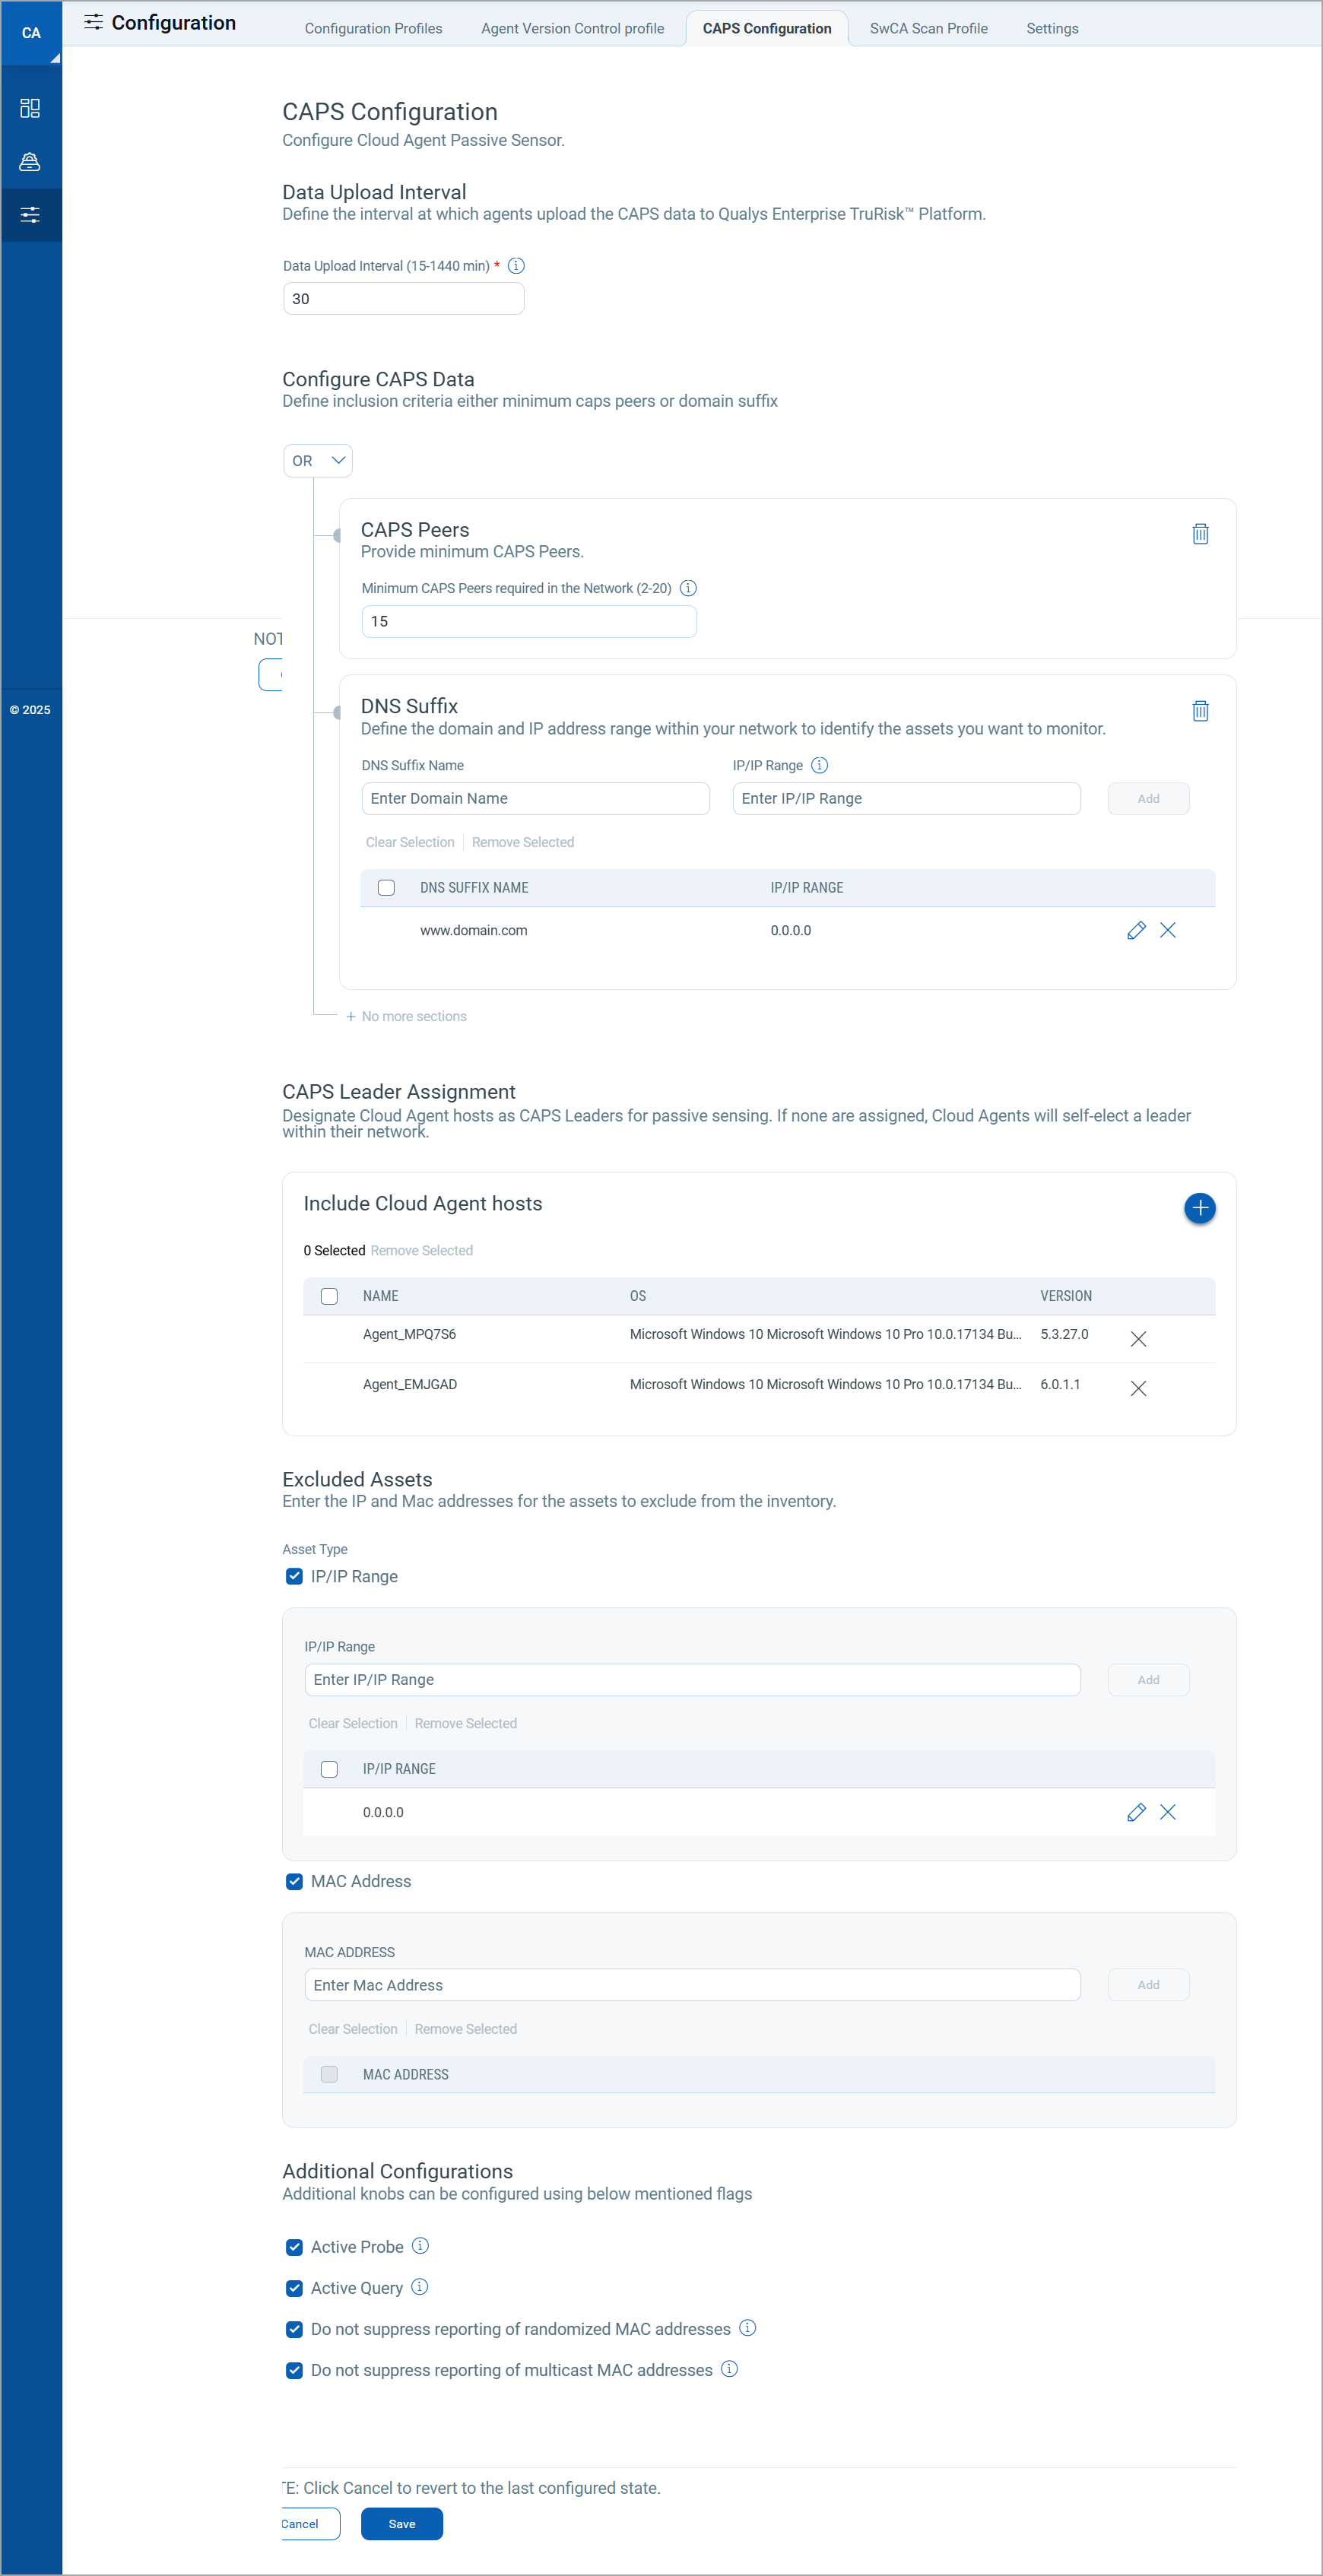The image size is (1323, 2576).
Task: Open the Configuration Profiles tab
Action: click(373, 29)
